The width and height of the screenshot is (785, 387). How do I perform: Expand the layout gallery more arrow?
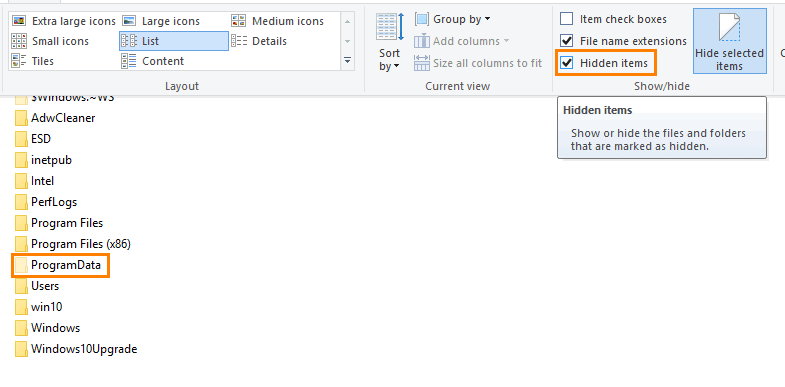pos(347,61)
